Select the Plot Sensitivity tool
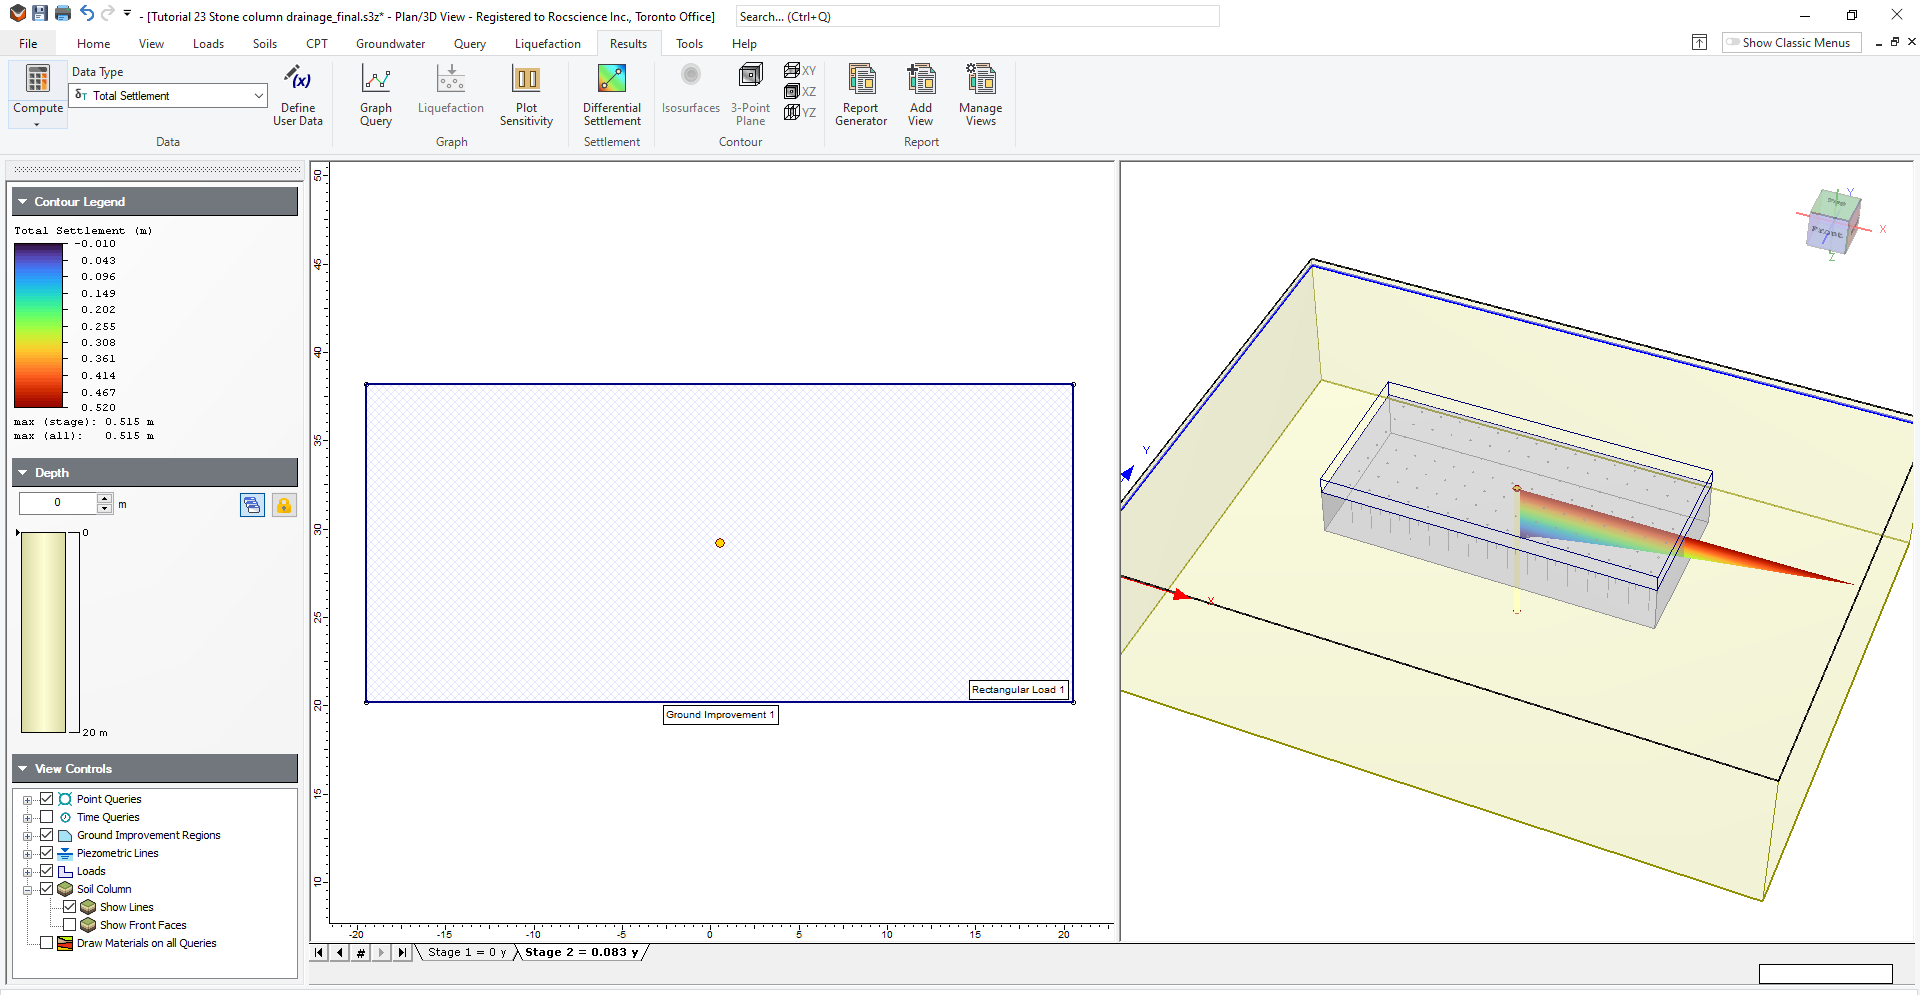Image resolution: width=1920 pixels, height=995 pixels. pos(526,95)
